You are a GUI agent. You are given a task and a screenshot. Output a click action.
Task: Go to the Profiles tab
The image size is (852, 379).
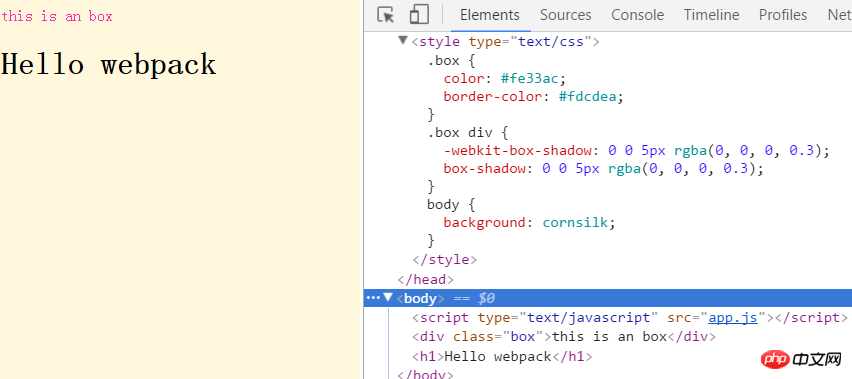pos(783,15)
